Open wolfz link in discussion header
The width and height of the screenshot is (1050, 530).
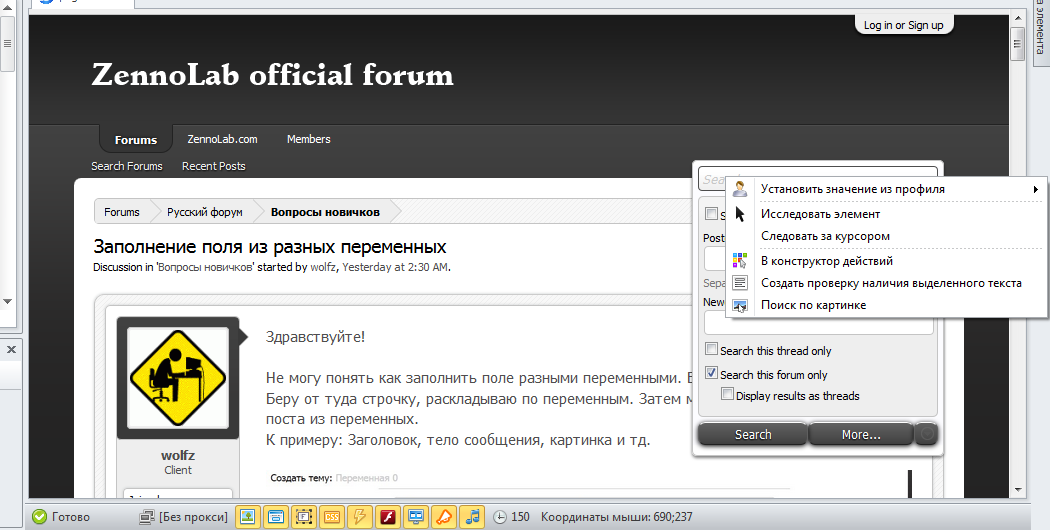click(x=323, y=267)
